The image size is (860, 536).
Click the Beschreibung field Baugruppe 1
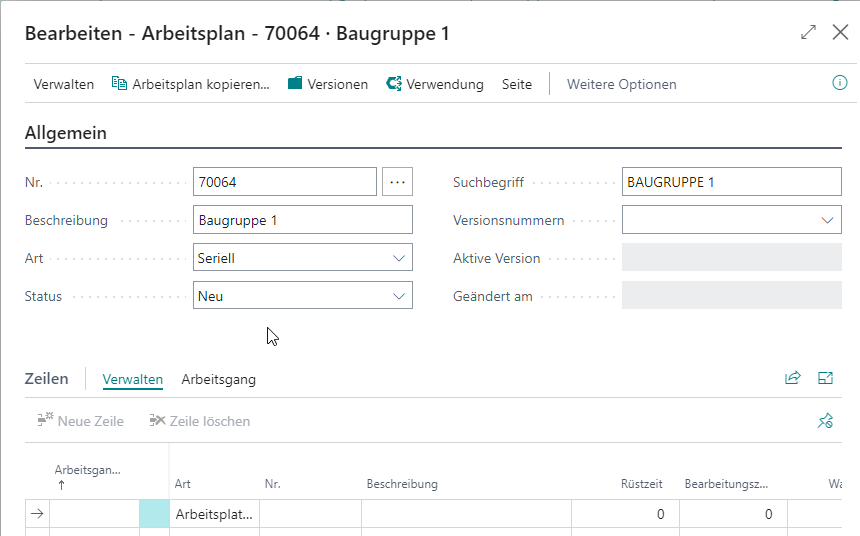303,220
